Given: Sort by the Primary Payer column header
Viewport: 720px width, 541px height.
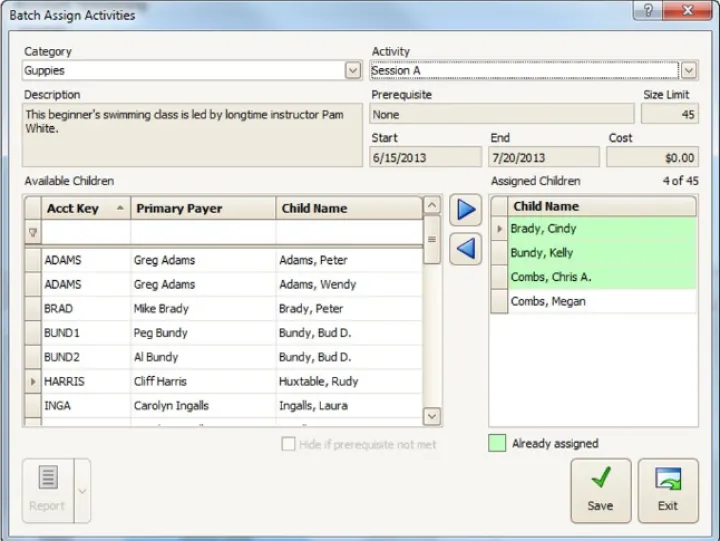Looking at the screenshot, I should click(203, 208).
